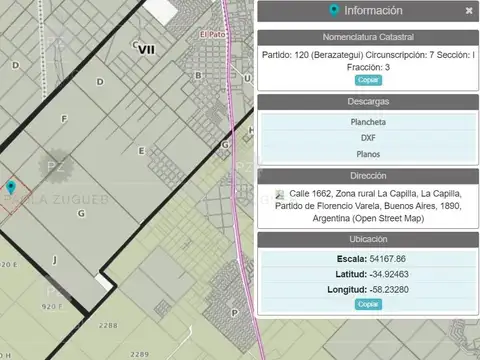Click the blue location marker on map
This screenshot has width=480, height=360.
coord(11,187)
